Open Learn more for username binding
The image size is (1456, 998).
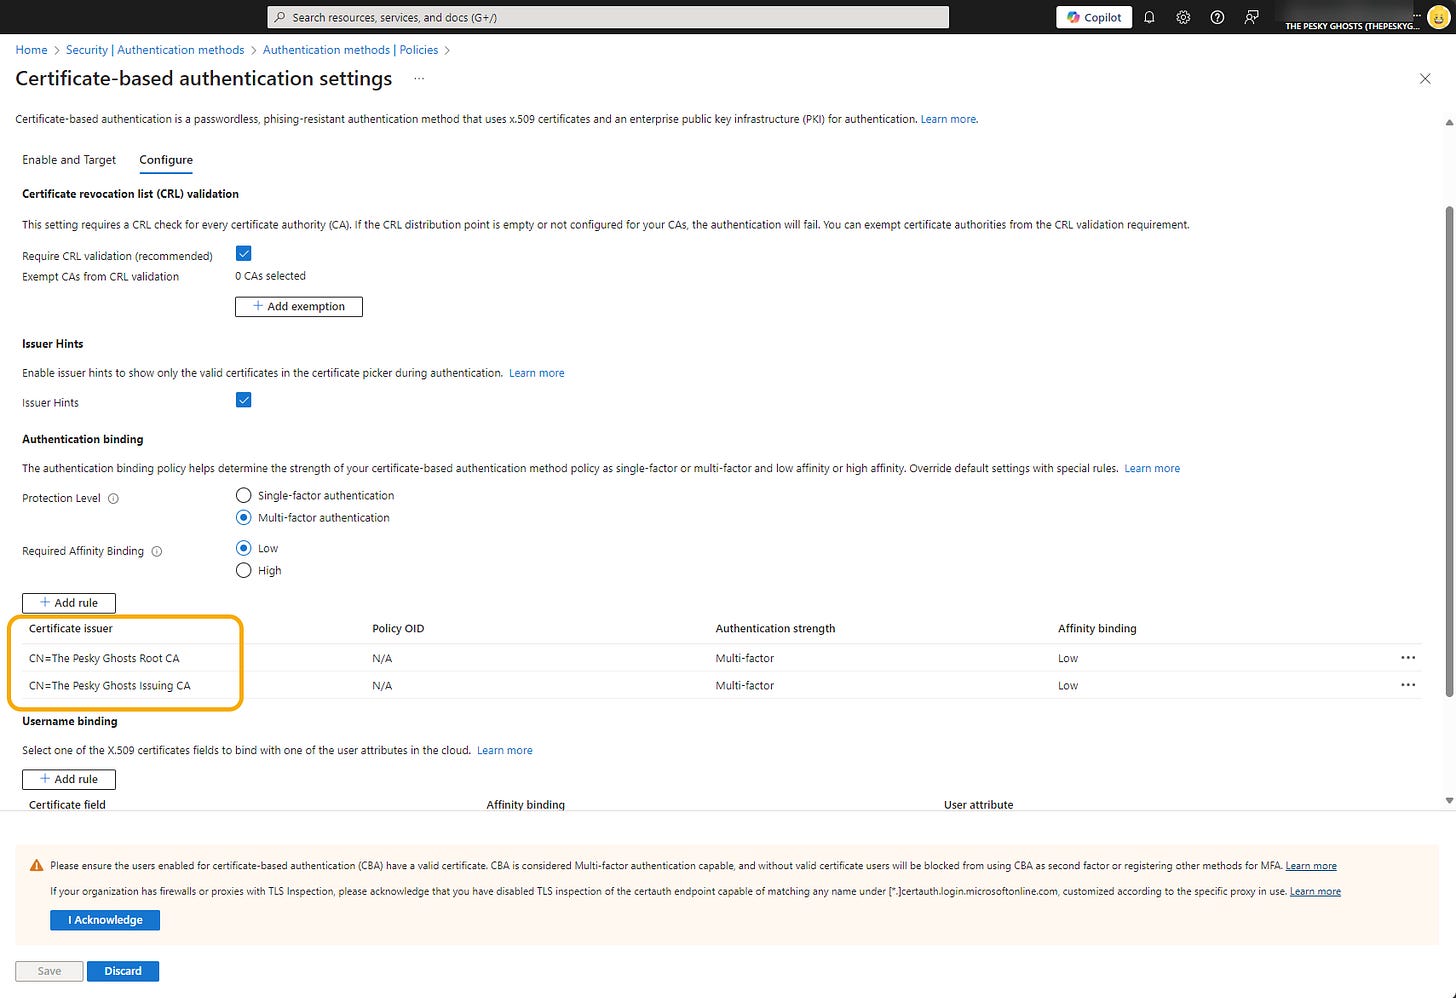(x=505, y=750)
